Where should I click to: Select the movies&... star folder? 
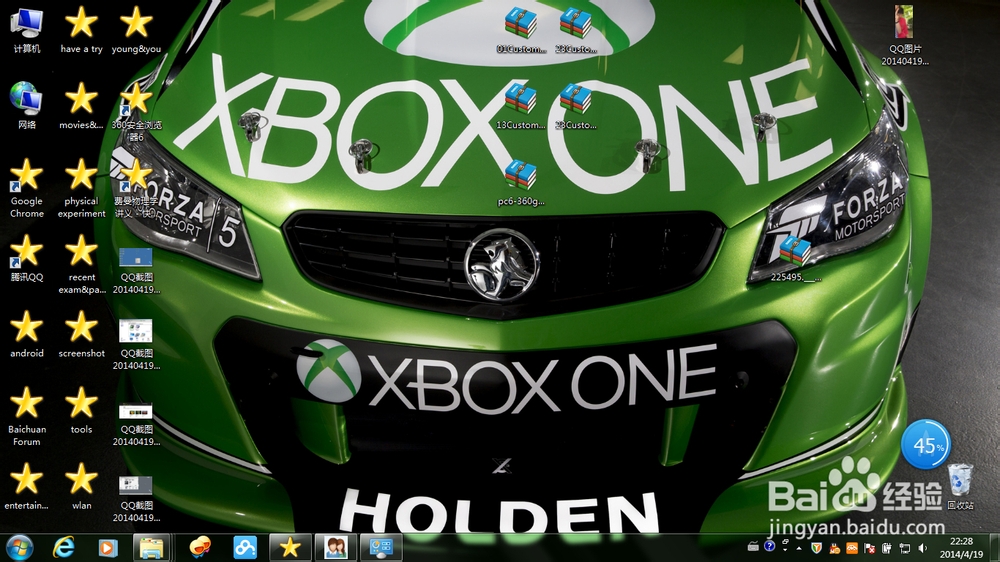[82, 106]
